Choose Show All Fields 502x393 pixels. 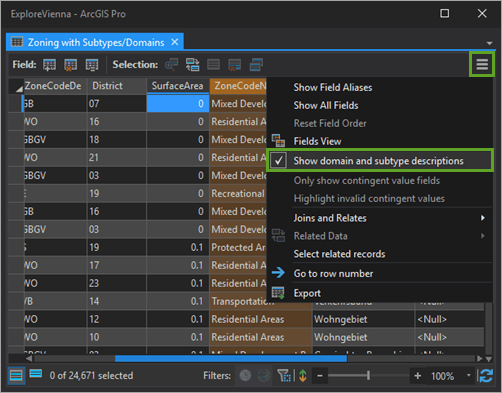click(326, 105)
